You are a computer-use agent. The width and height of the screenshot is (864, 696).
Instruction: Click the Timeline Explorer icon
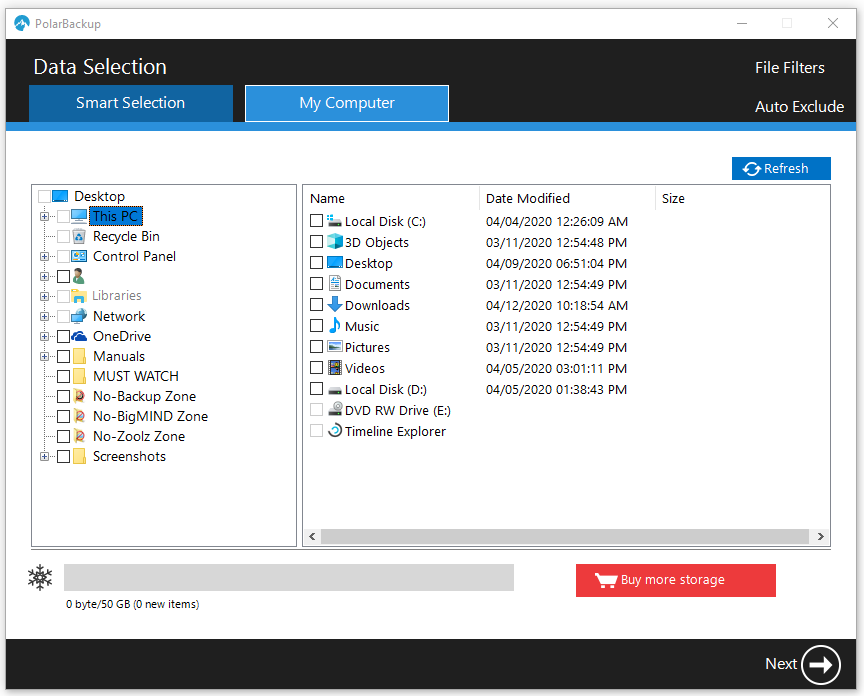tap(334, 430)
